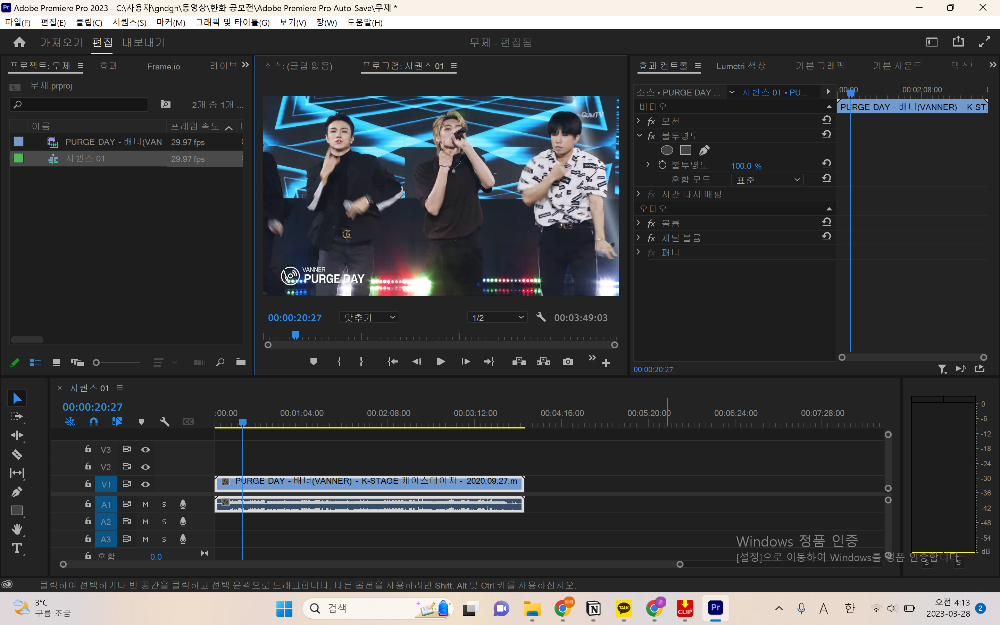1000x625 pixels.
Task: Expand the Time Remapping effect
Action: 638,193
